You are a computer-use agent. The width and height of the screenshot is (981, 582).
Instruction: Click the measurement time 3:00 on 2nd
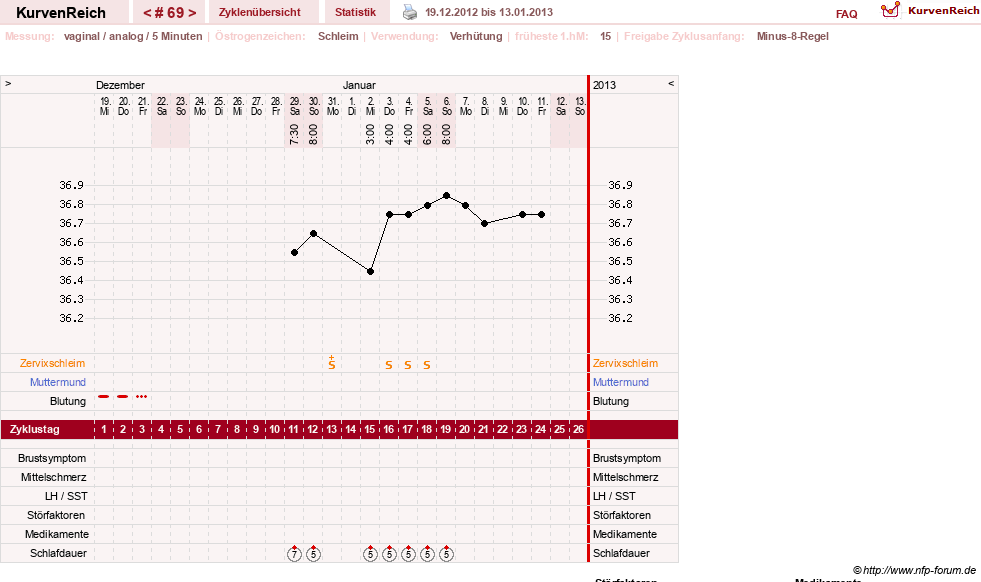(x=370, y=135)
